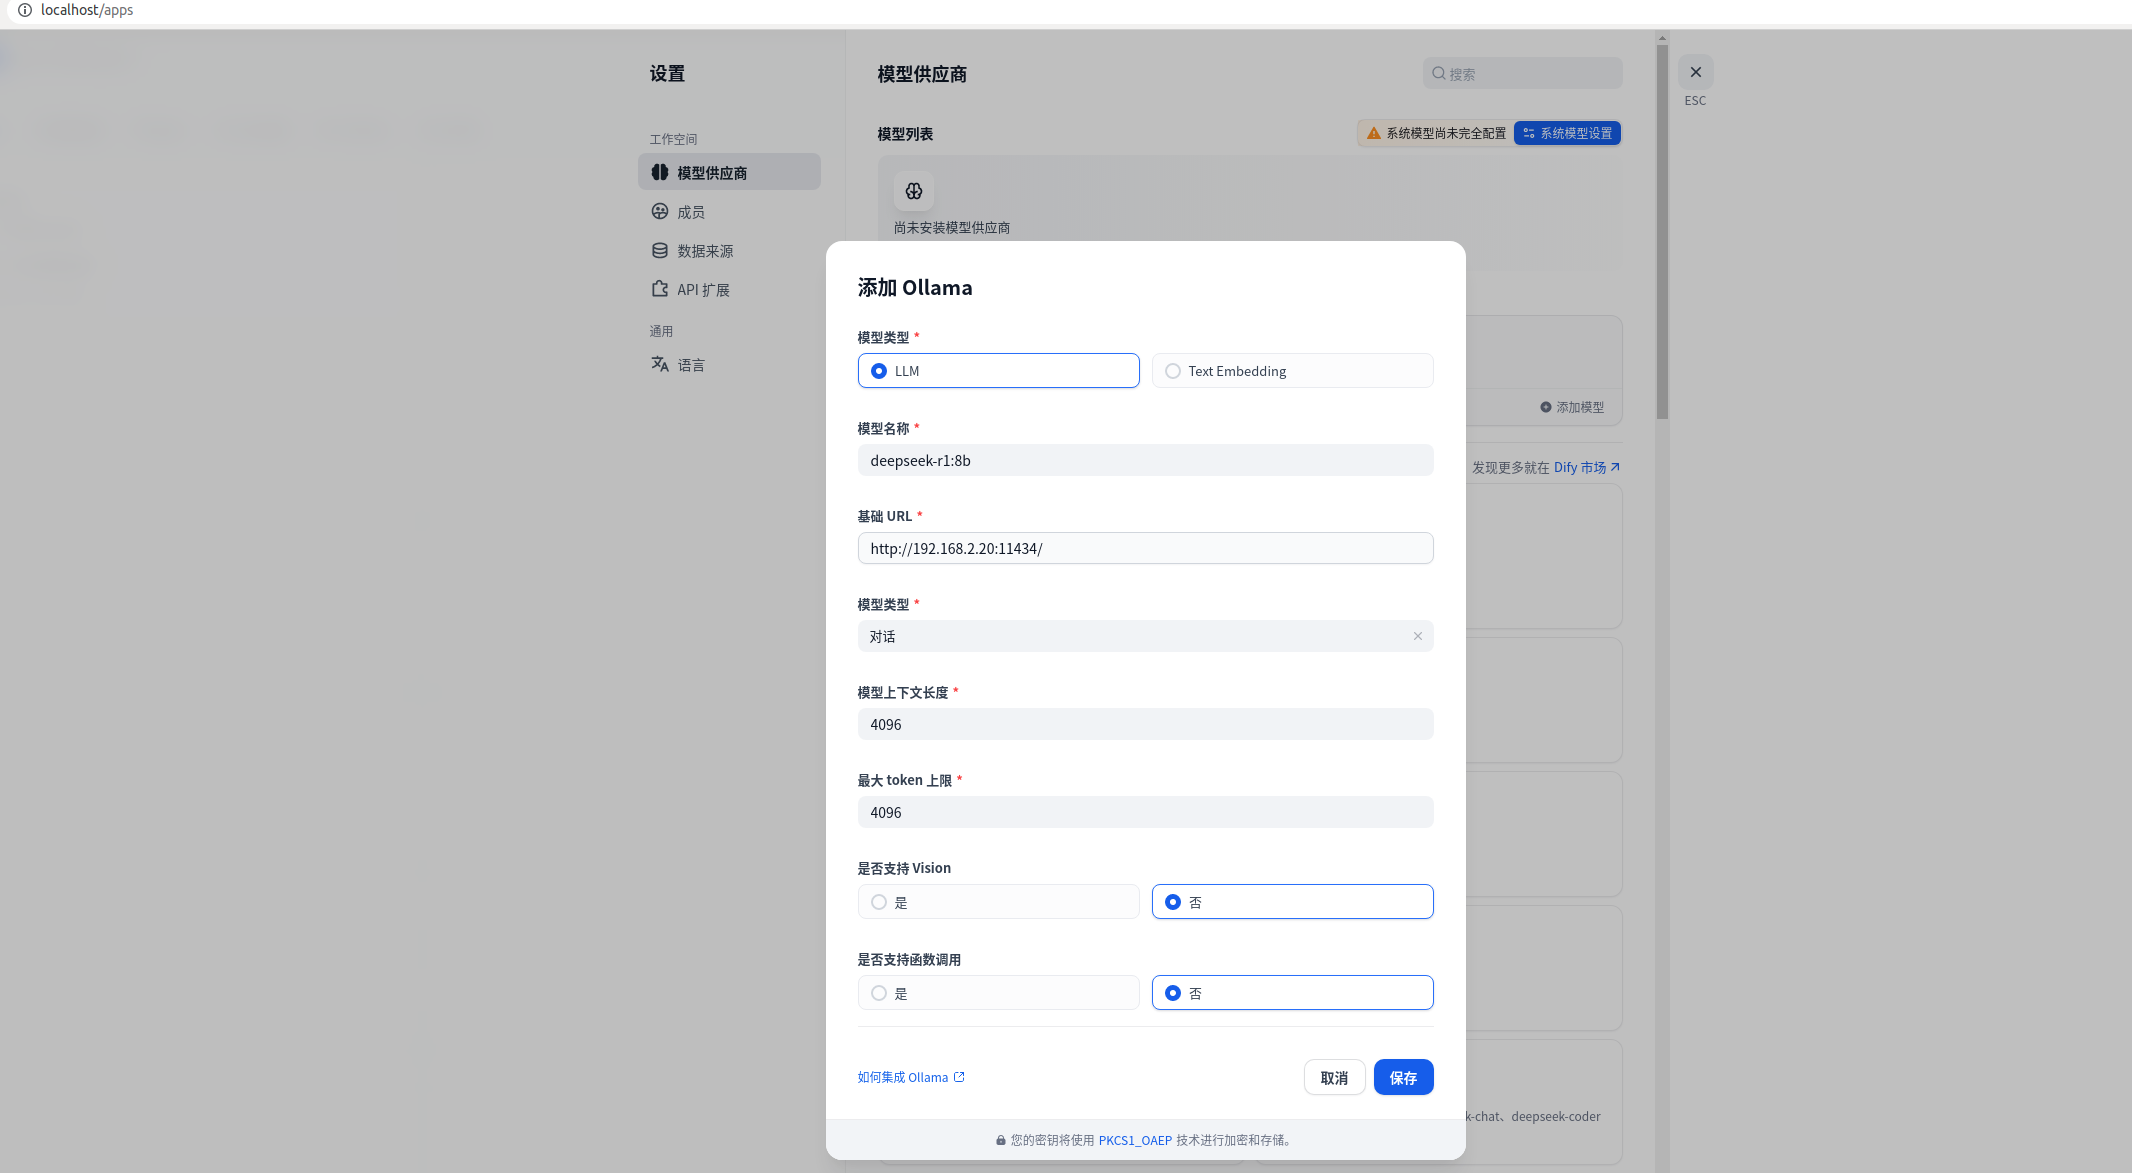Select the Text Embedding radio option
2132x1173 pixels.
coord(1173,371)
